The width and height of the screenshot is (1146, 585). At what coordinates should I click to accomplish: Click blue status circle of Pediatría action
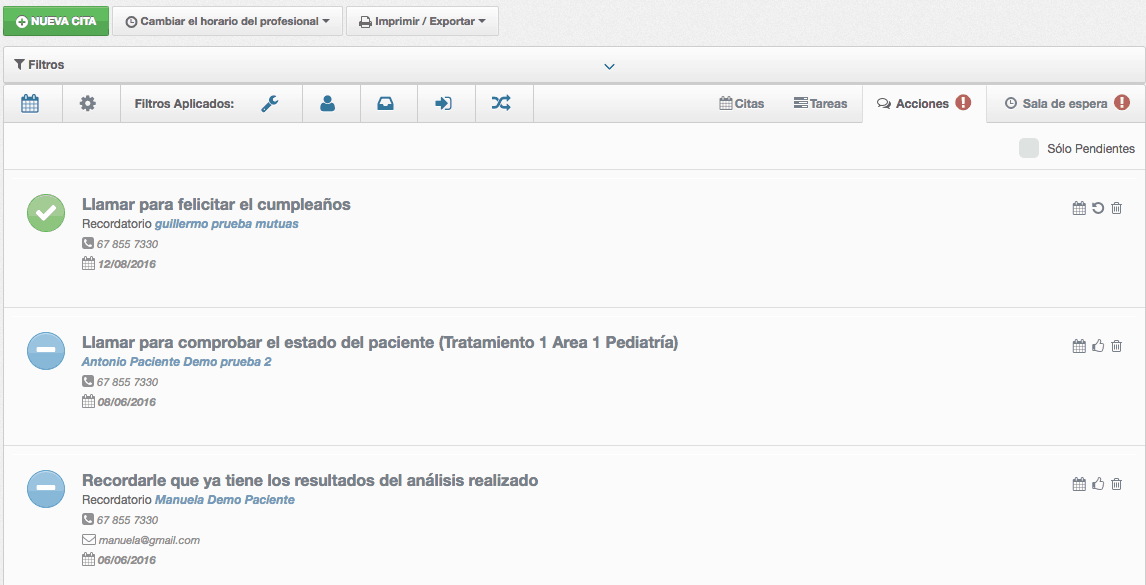point(46,351)
